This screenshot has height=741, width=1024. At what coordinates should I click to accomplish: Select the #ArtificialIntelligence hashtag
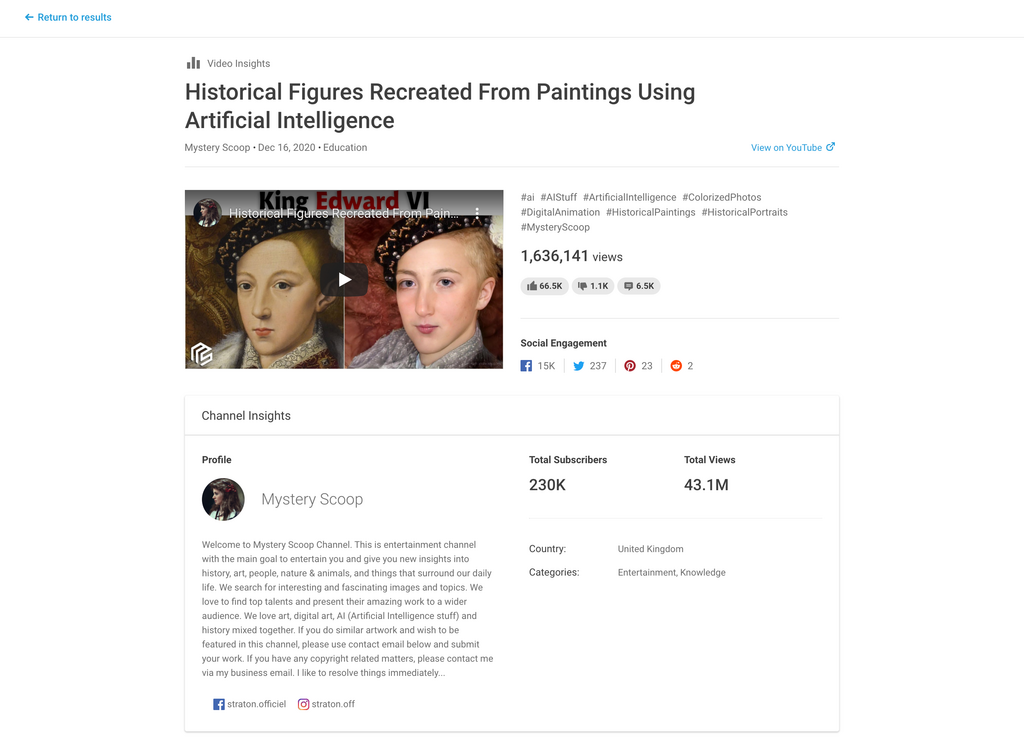tap(629, 197)
